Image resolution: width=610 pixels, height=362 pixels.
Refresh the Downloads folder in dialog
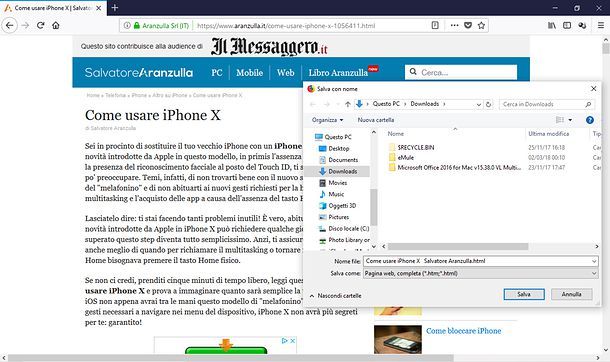click(x=489, y=104)
